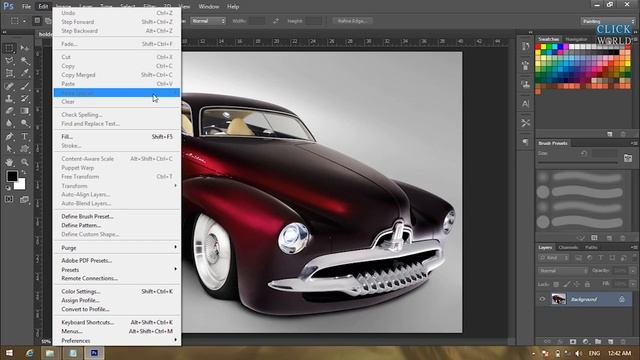
Task: Expand the Purge submenu
Action: pyautogui.click(x=117, y=248)
